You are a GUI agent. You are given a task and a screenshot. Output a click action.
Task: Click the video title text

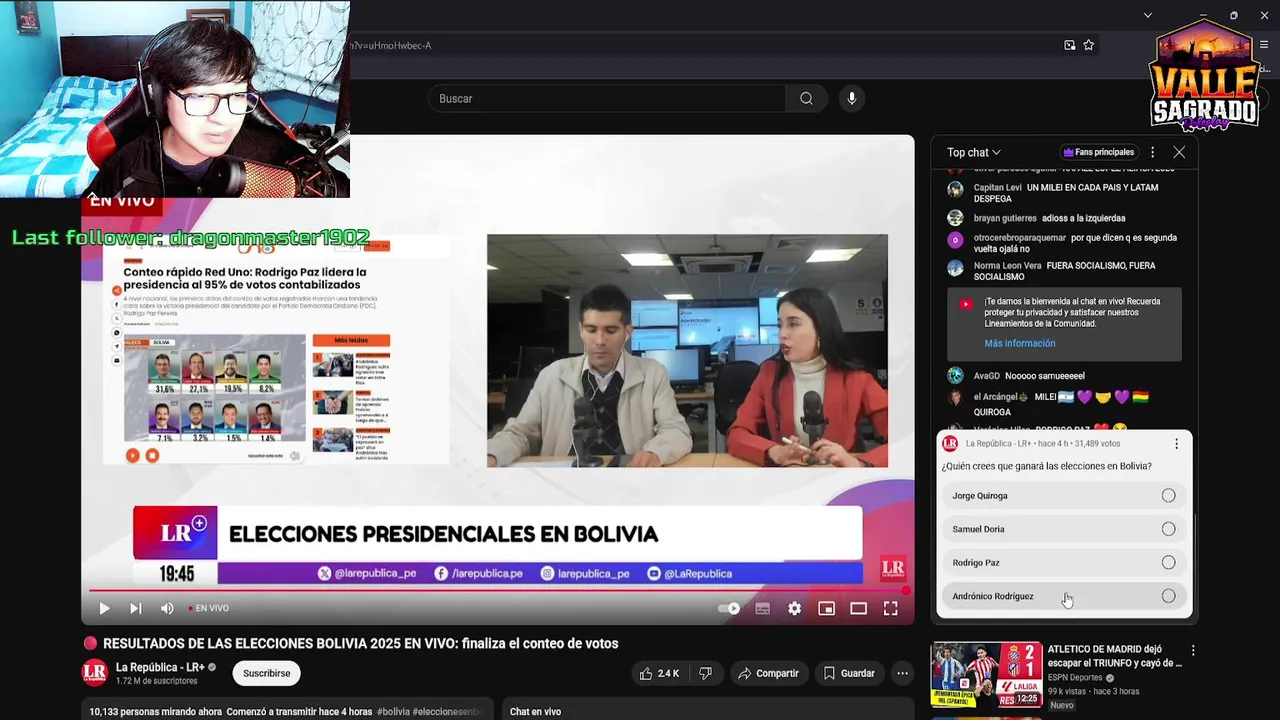coord(360,643)
